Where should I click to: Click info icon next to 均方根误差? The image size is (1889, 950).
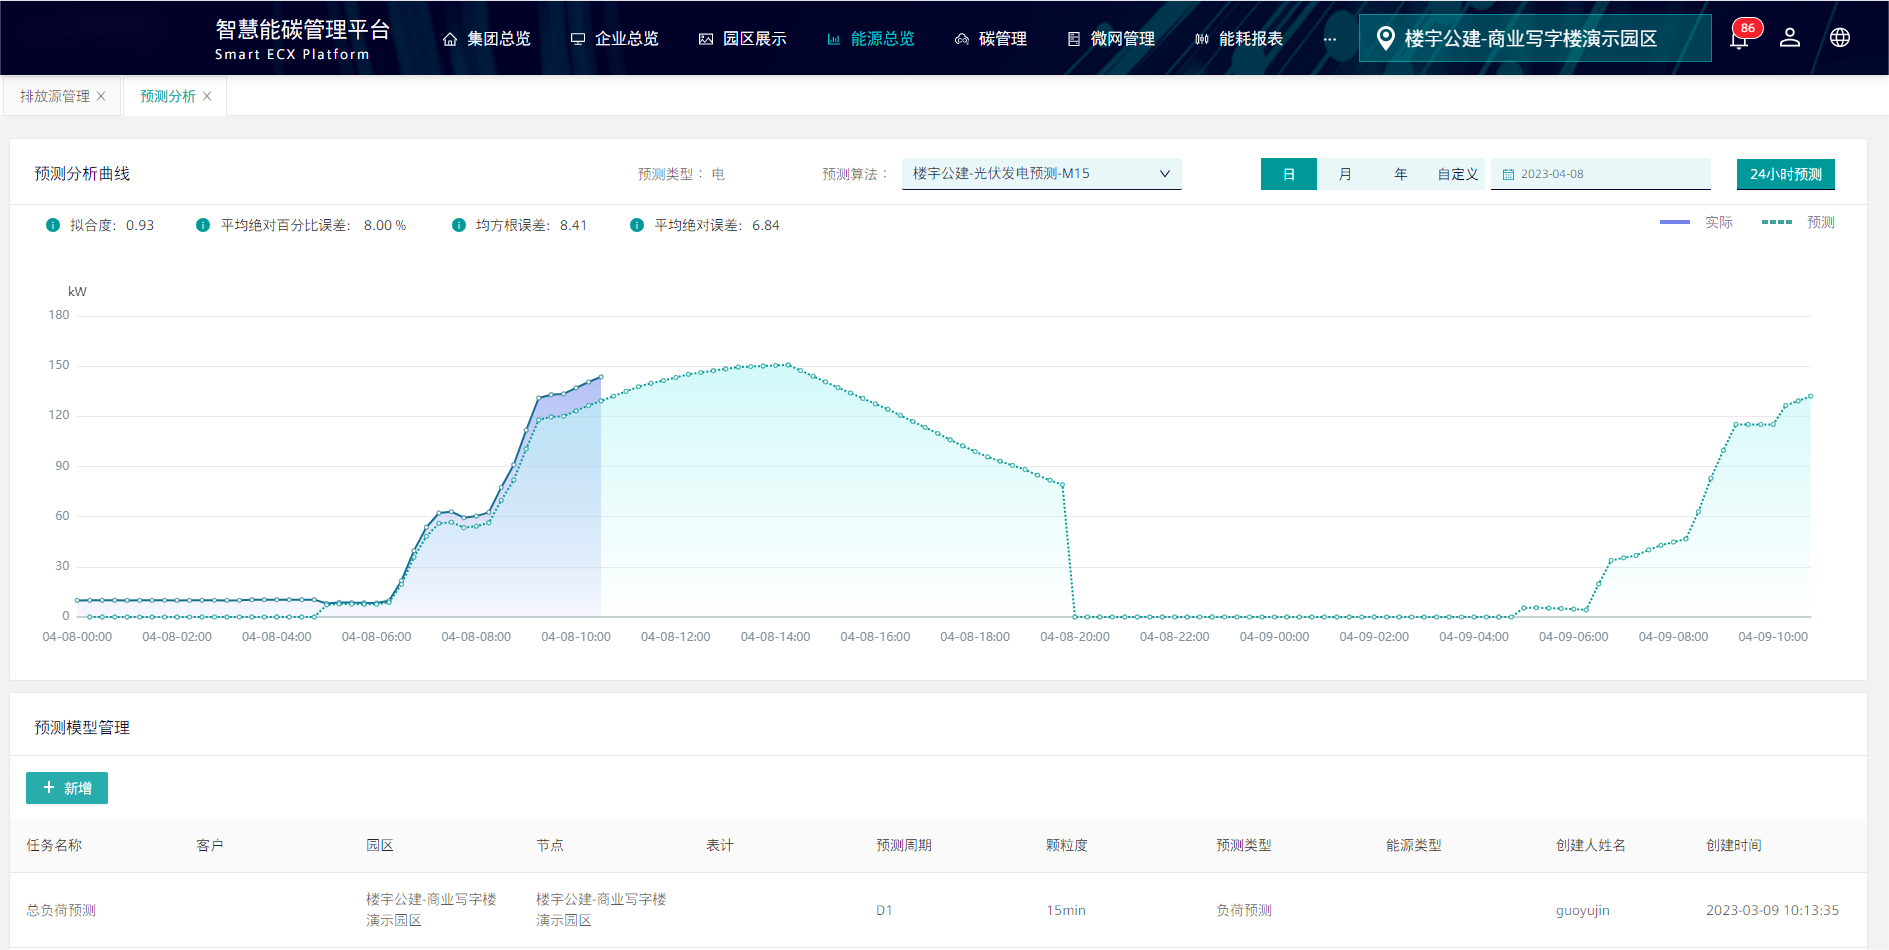coord(459,225)
